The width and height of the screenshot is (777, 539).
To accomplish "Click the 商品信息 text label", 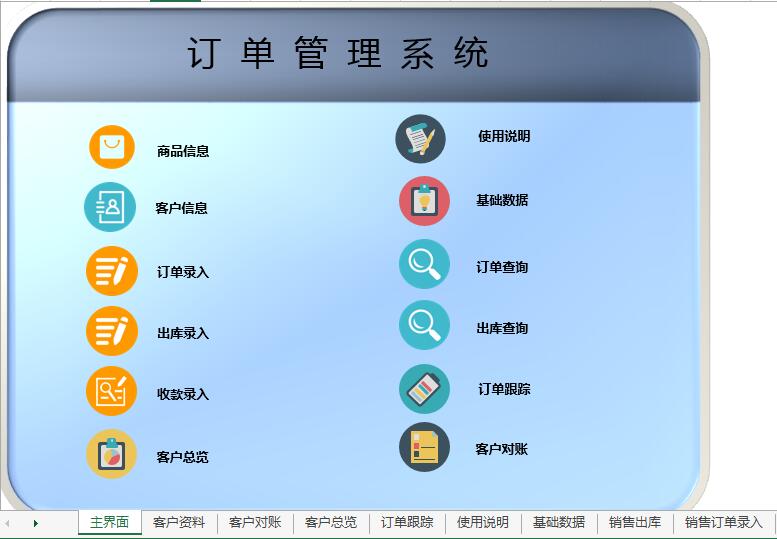I will click(x=183, y=152).
